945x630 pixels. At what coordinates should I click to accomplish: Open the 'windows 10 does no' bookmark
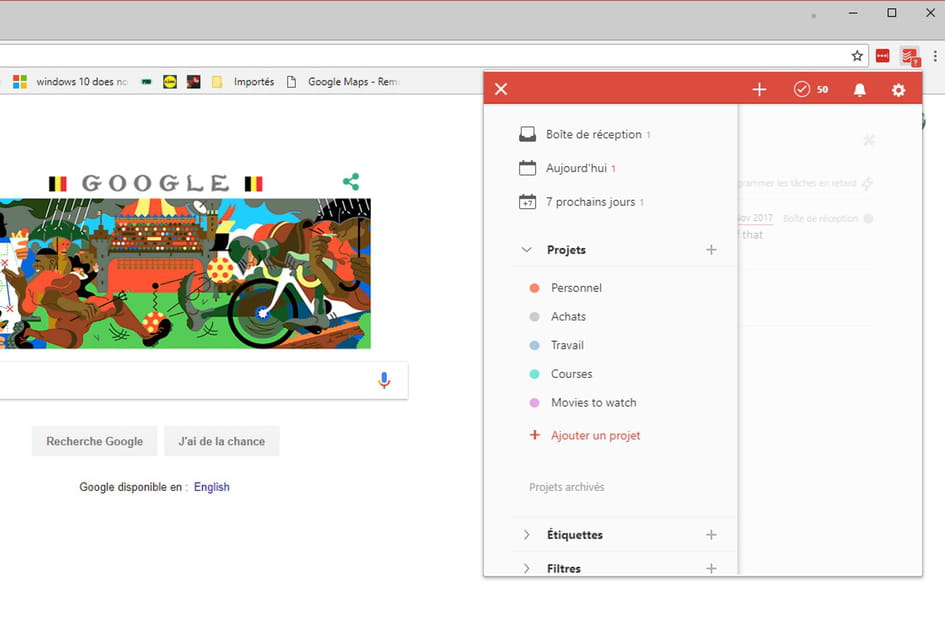pos(71,81)
